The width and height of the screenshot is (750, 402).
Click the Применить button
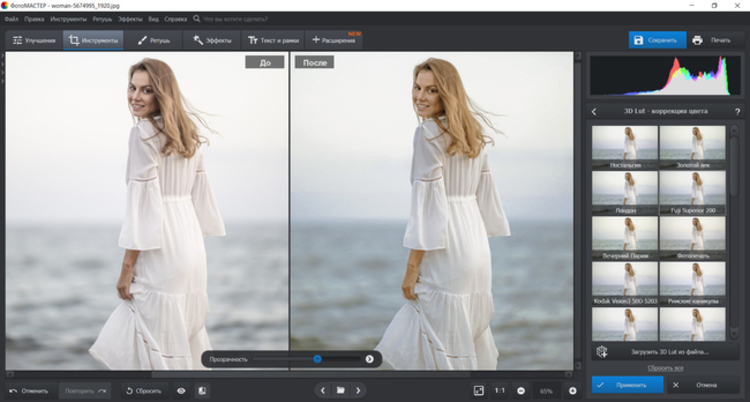click(x=626, y=384)
